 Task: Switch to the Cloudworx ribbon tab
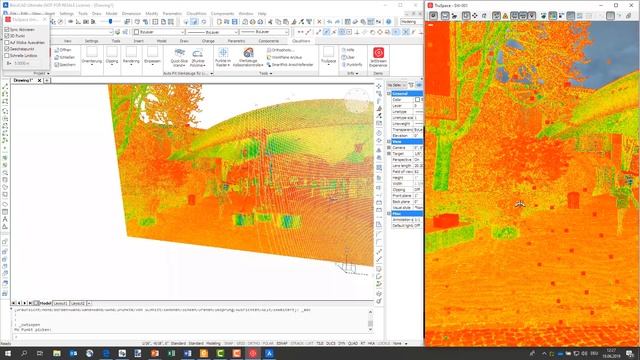[301, 41]
